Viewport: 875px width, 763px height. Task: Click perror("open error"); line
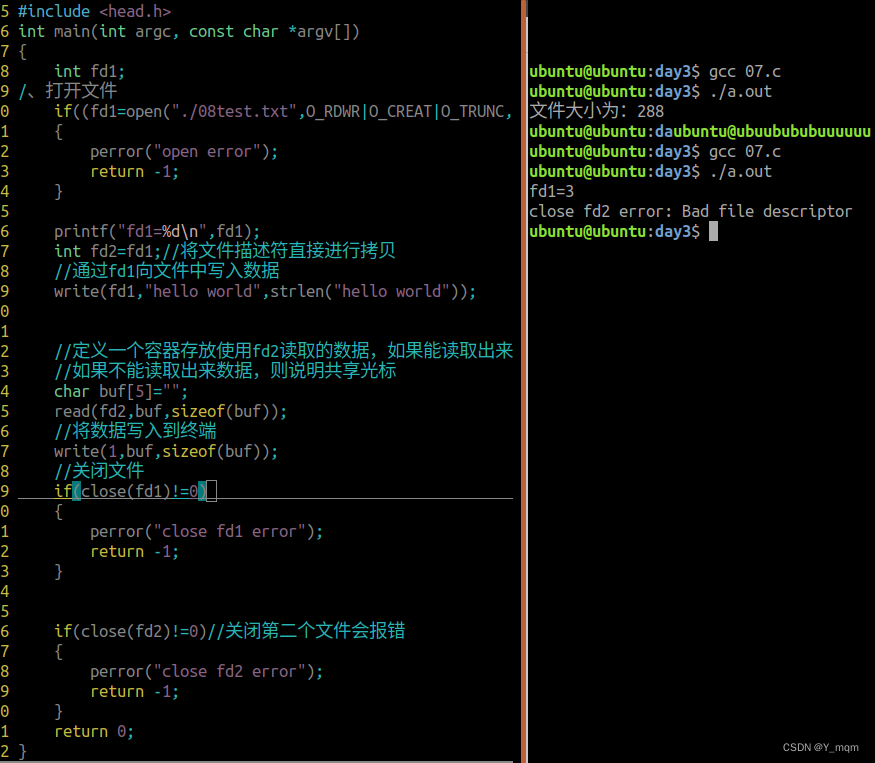point(184,152)
